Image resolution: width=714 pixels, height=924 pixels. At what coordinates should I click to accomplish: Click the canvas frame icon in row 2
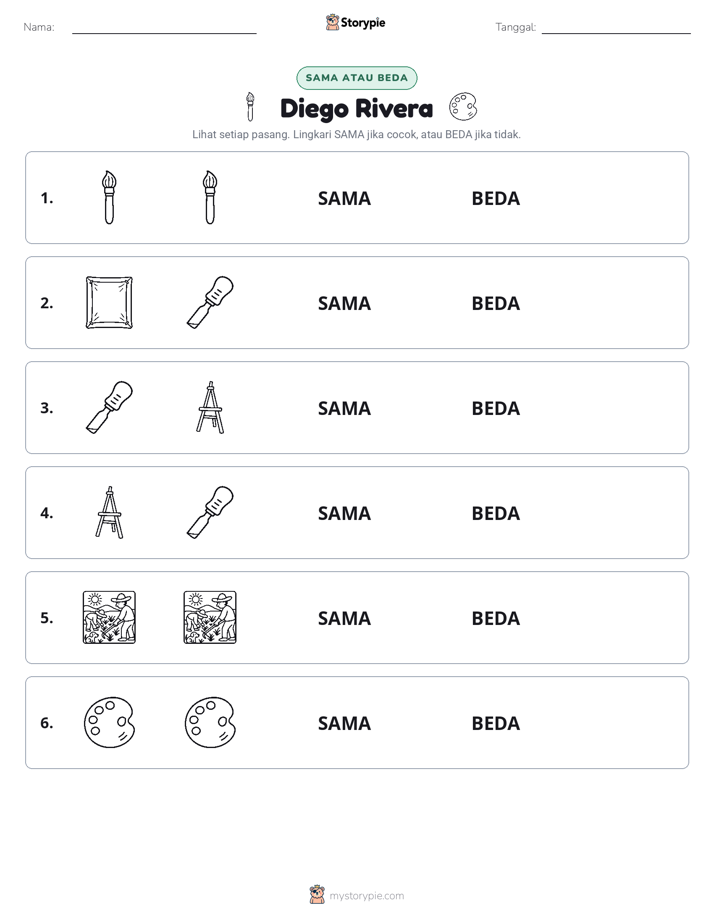click(109, 302)
